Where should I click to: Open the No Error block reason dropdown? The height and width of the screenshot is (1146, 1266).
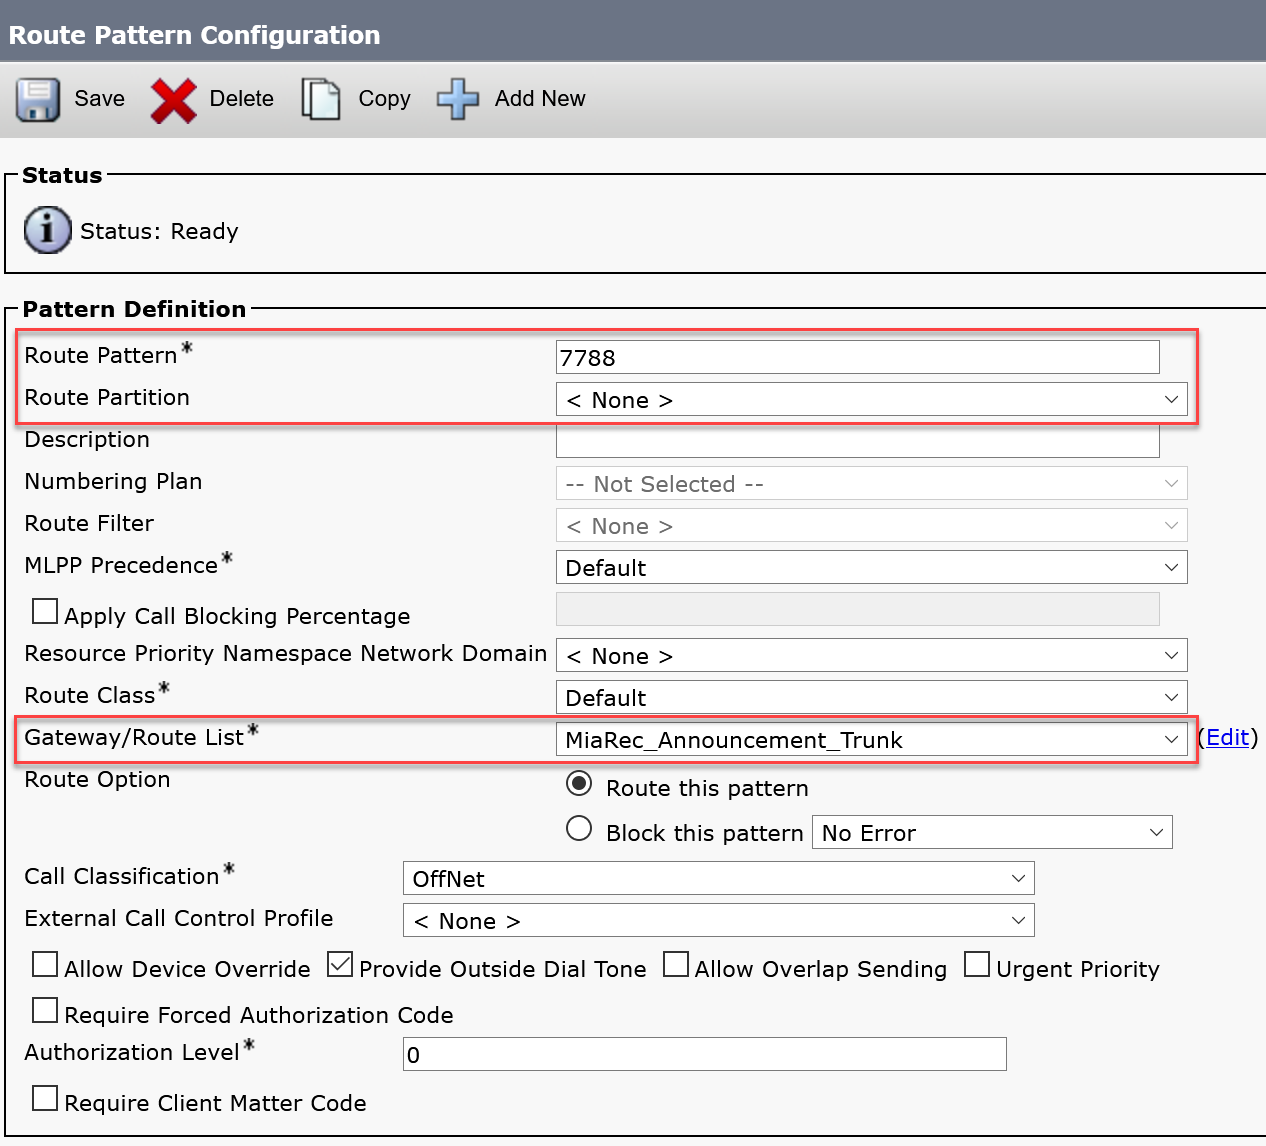(x=992, y=832)
